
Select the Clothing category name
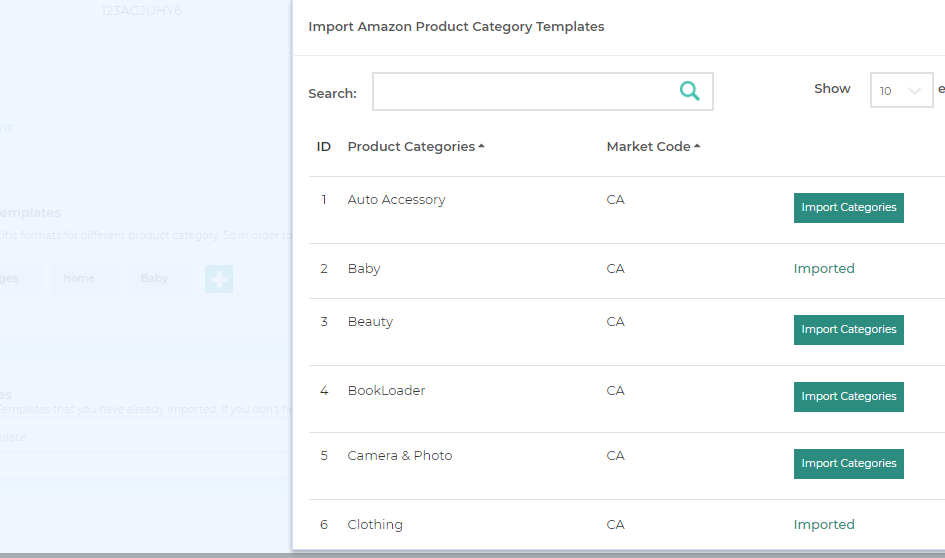(x=375, y=524)
